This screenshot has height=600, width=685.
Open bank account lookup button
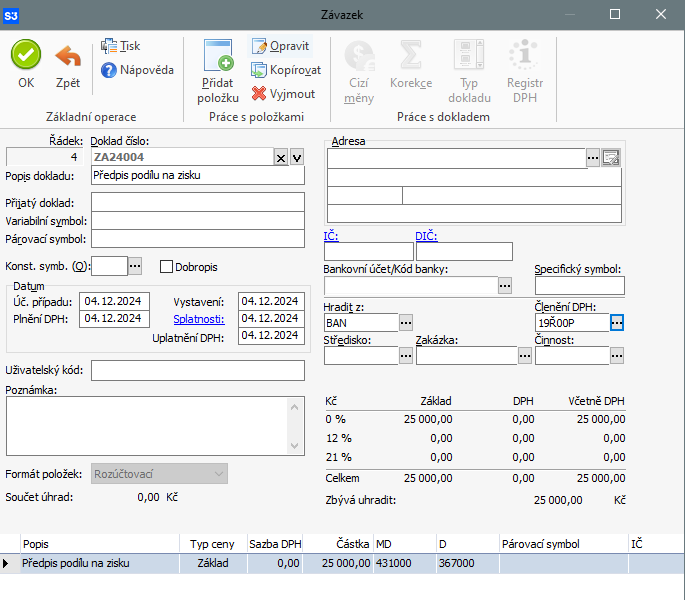click(x=505, y=286)
